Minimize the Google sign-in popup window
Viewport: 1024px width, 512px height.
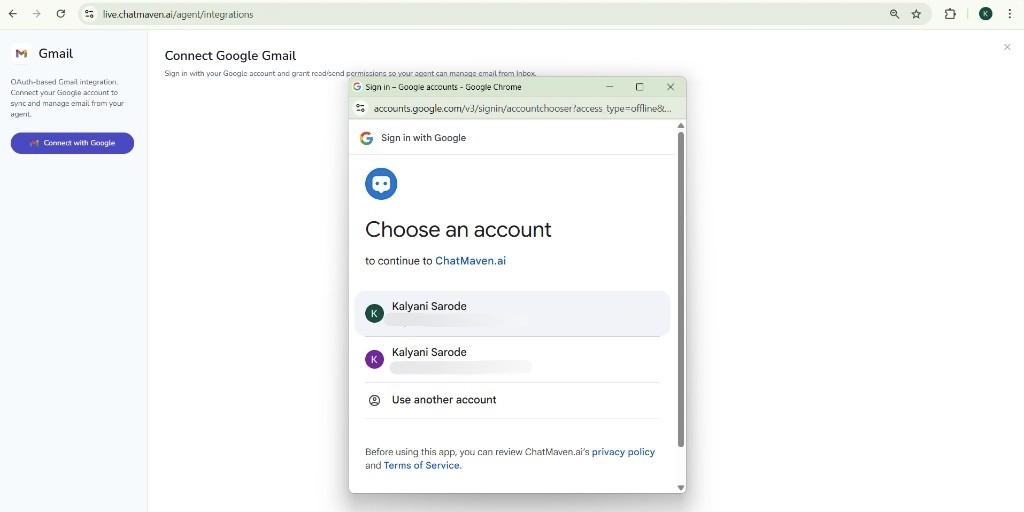point(610,87)
